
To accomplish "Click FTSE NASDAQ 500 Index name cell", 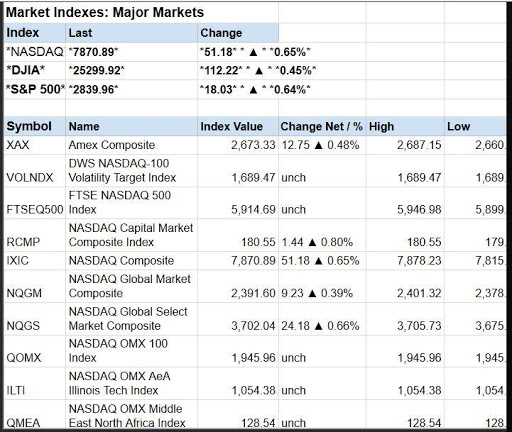I will coord(131,202).
